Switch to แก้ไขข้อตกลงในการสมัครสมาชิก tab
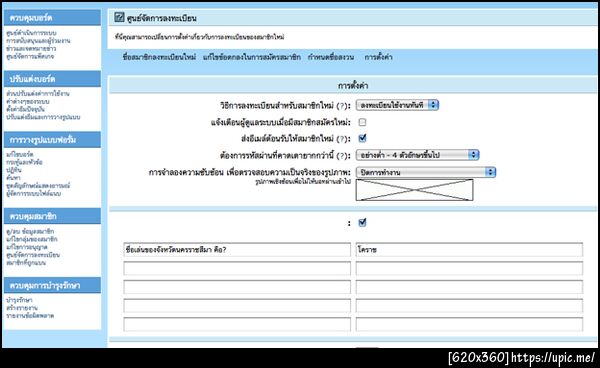Viewport: 600px width, 368px height. [252, 57]
